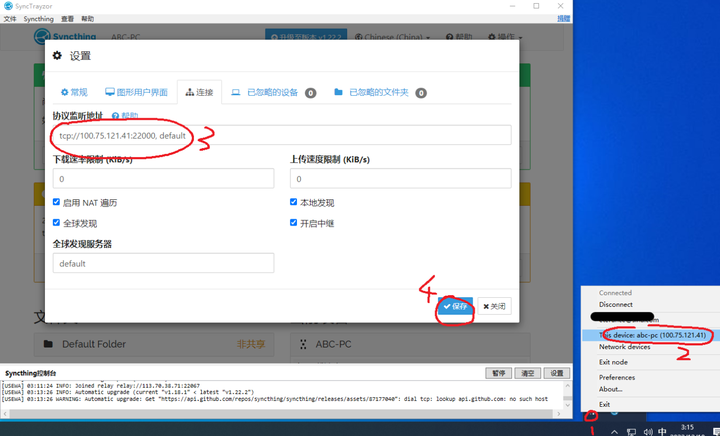Click the 设置 console button
The height and width of the screenshot is (436, 720).
tap(557, 373)
